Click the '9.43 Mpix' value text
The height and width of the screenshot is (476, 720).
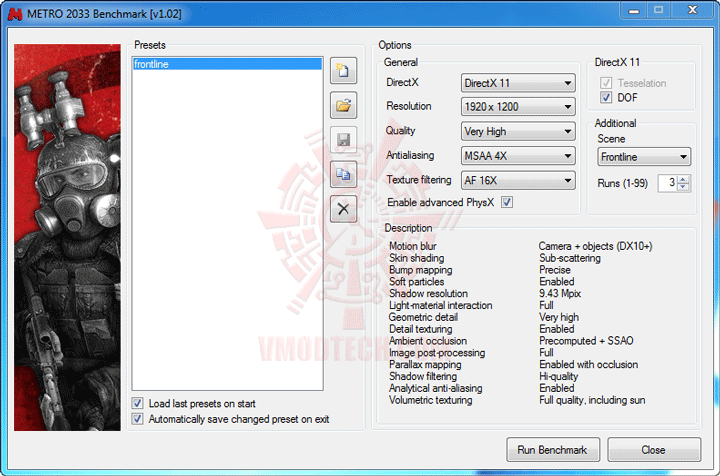560,294
